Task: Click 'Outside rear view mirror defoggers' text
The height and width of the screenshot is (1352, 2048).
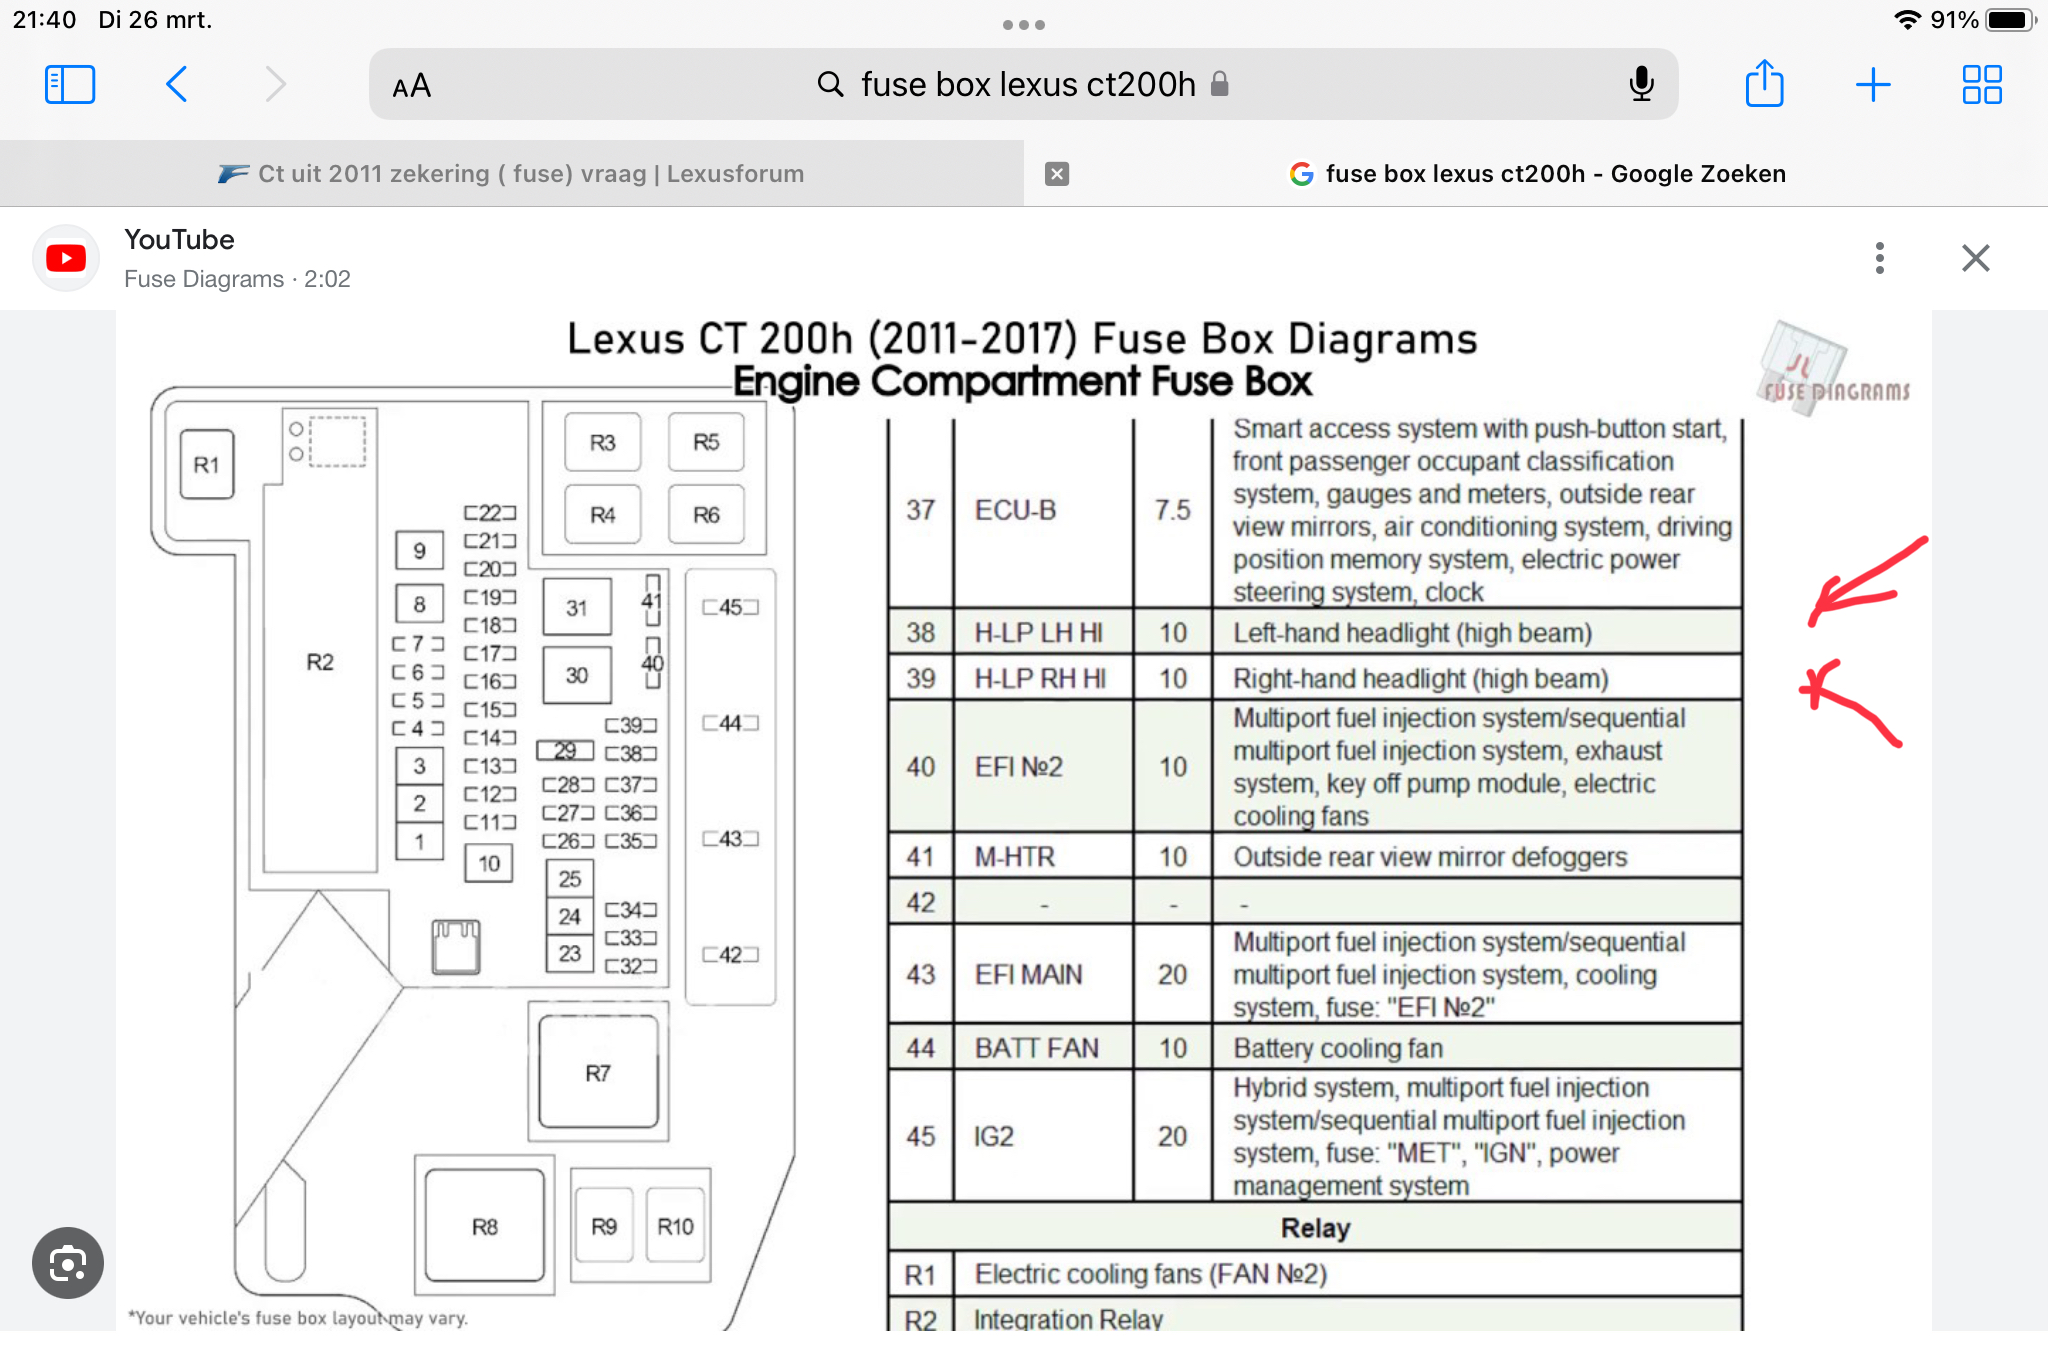Action: (x=1430, y=857)
